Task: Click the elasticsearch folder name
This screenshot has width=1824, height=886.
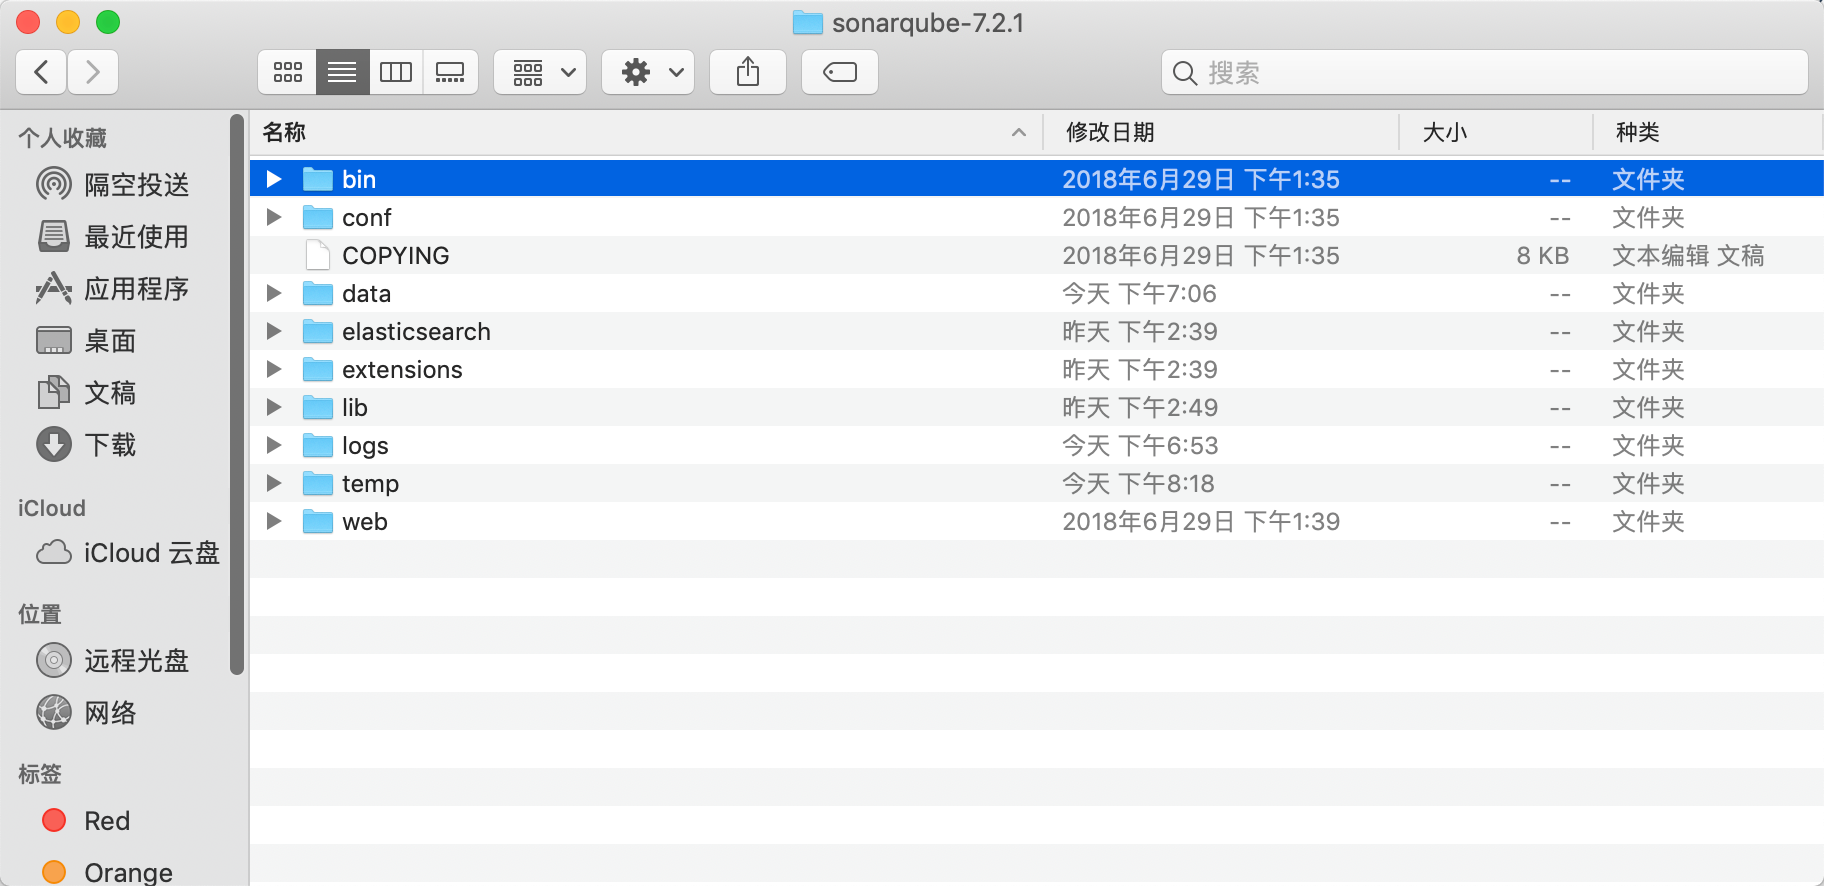Action: 416,331
